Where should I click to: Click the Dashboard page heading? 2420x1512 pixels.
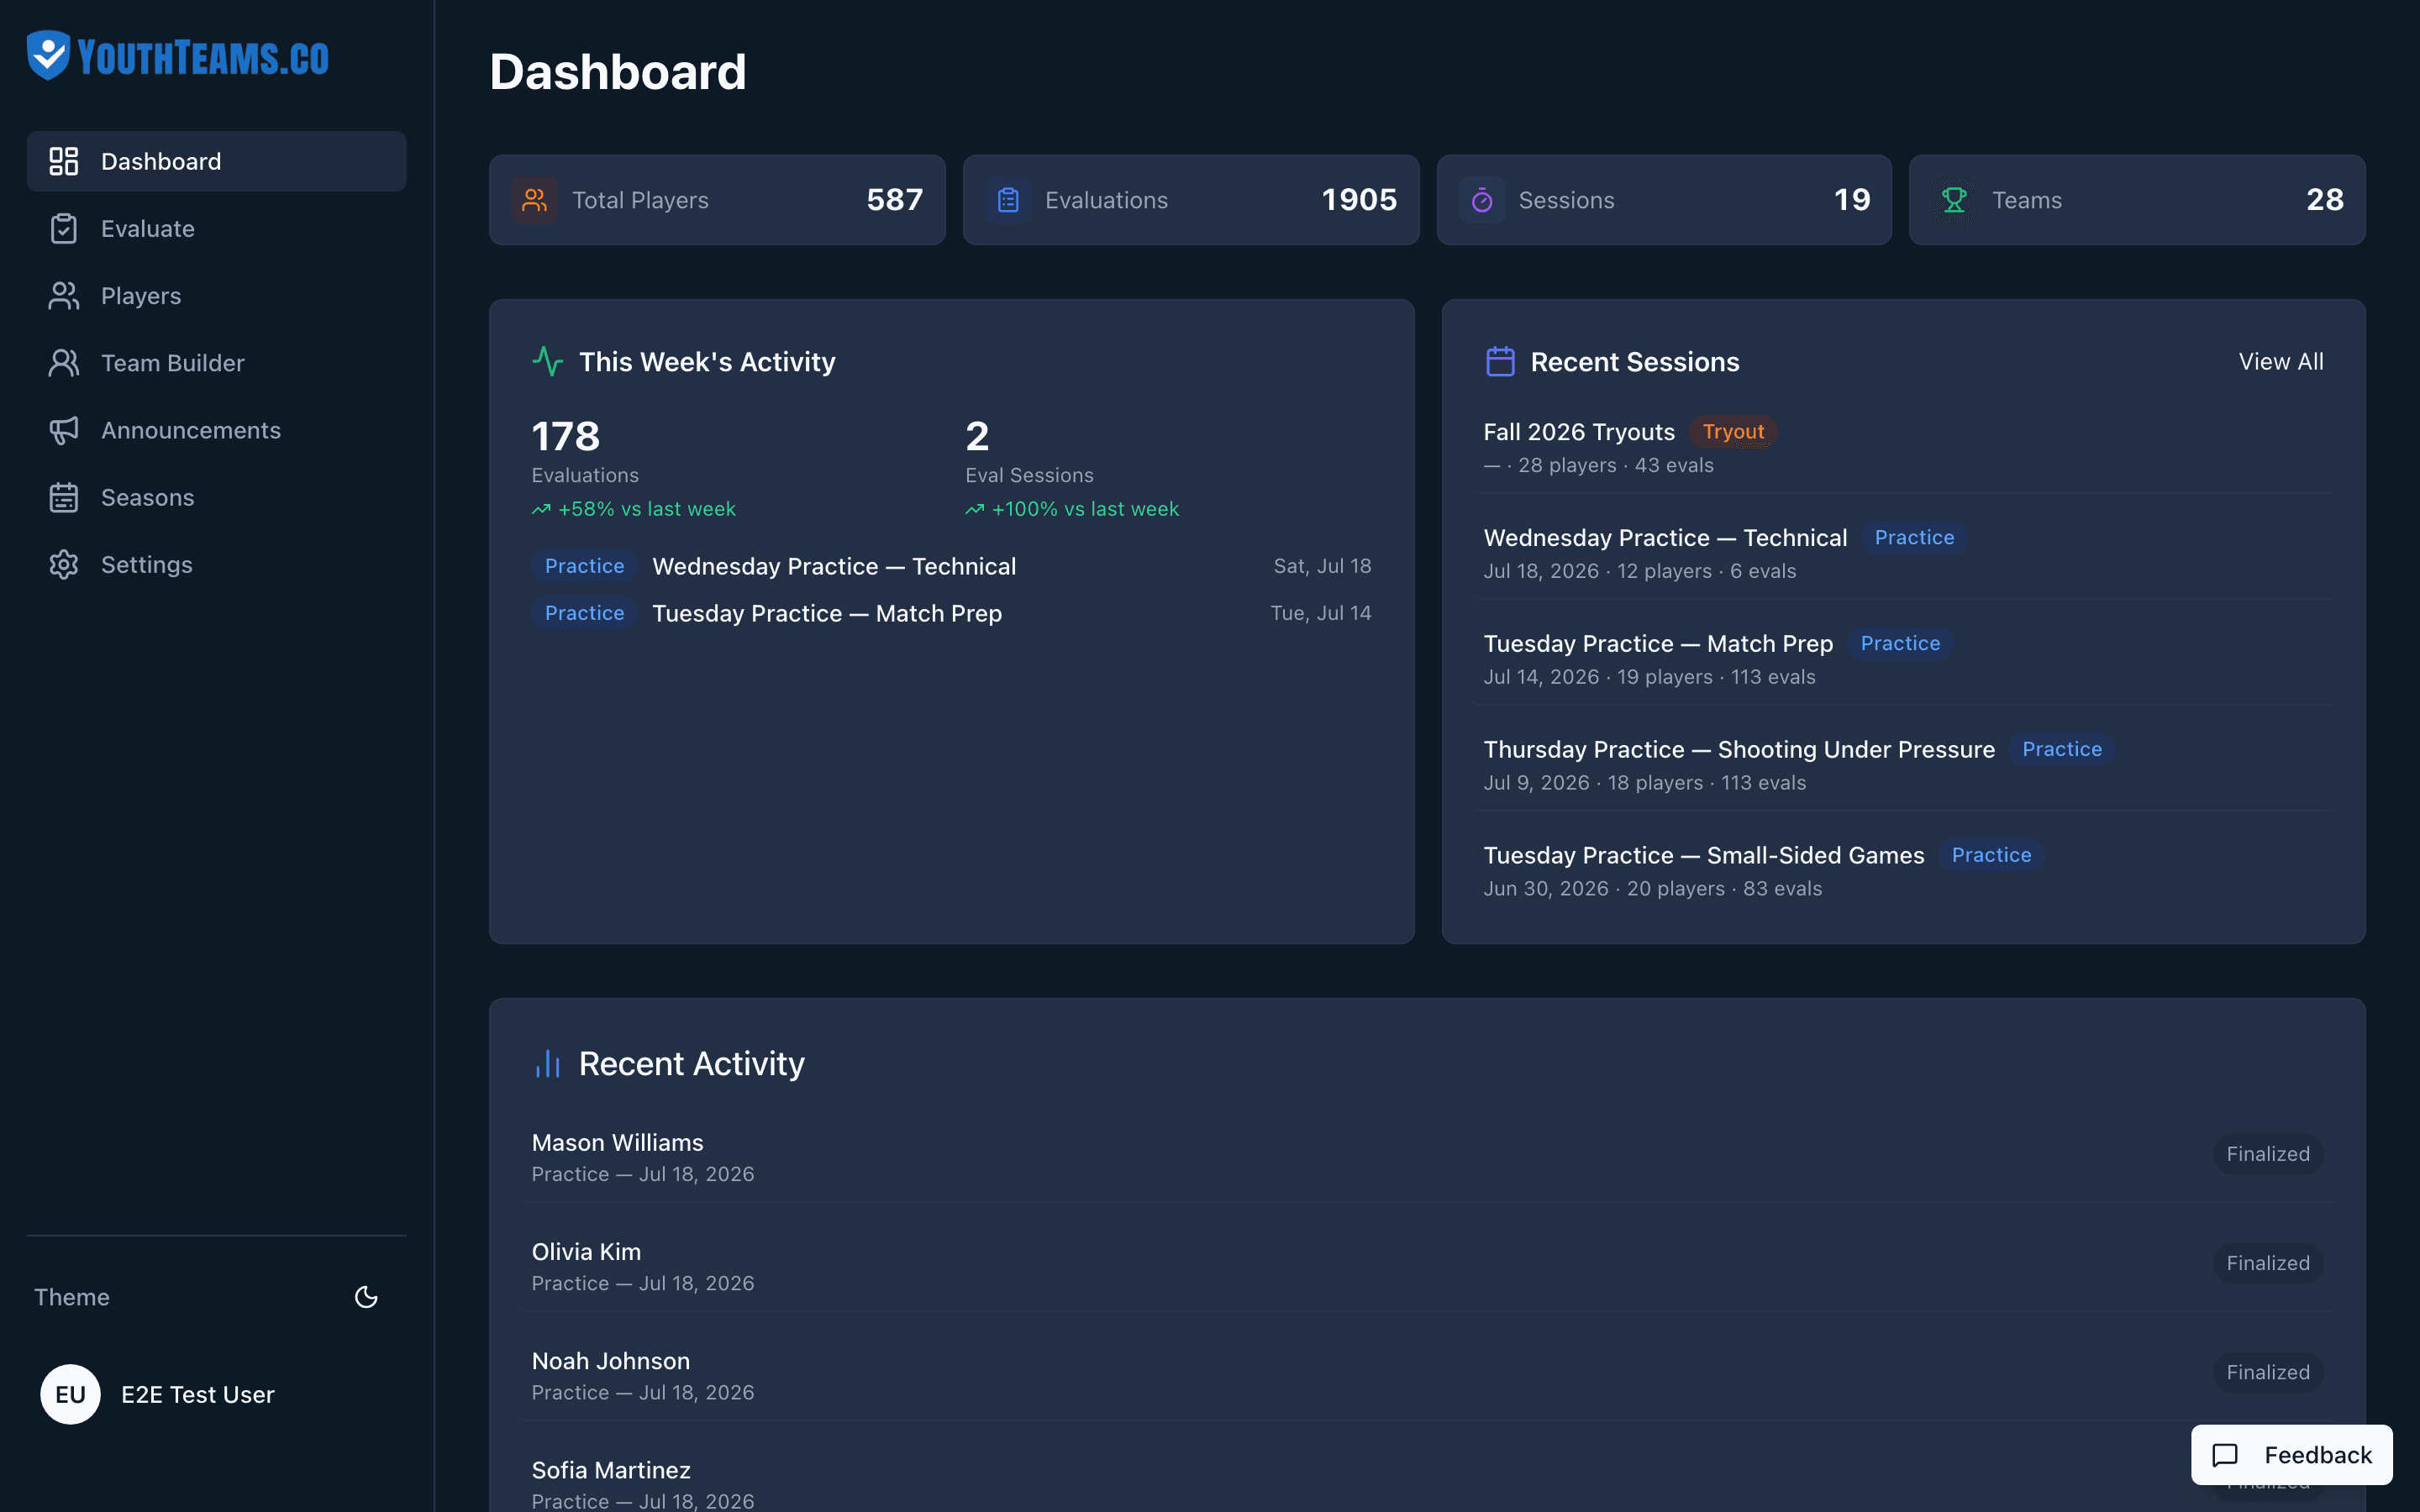[618, 72]
